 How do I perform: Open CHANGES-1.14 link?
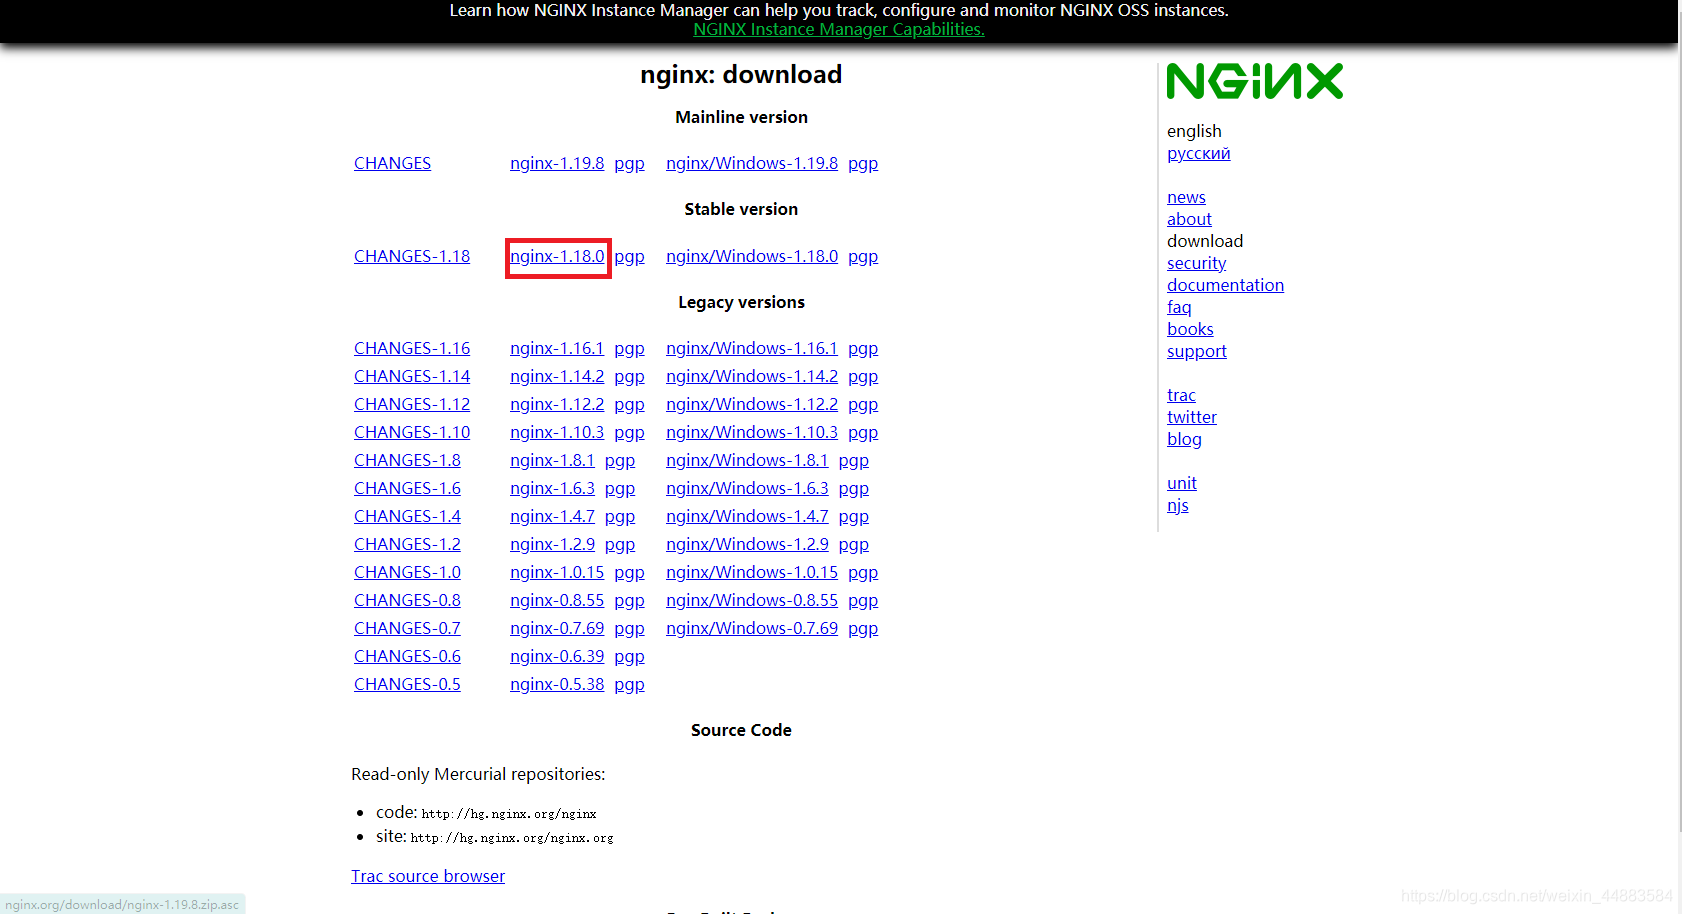412,376
